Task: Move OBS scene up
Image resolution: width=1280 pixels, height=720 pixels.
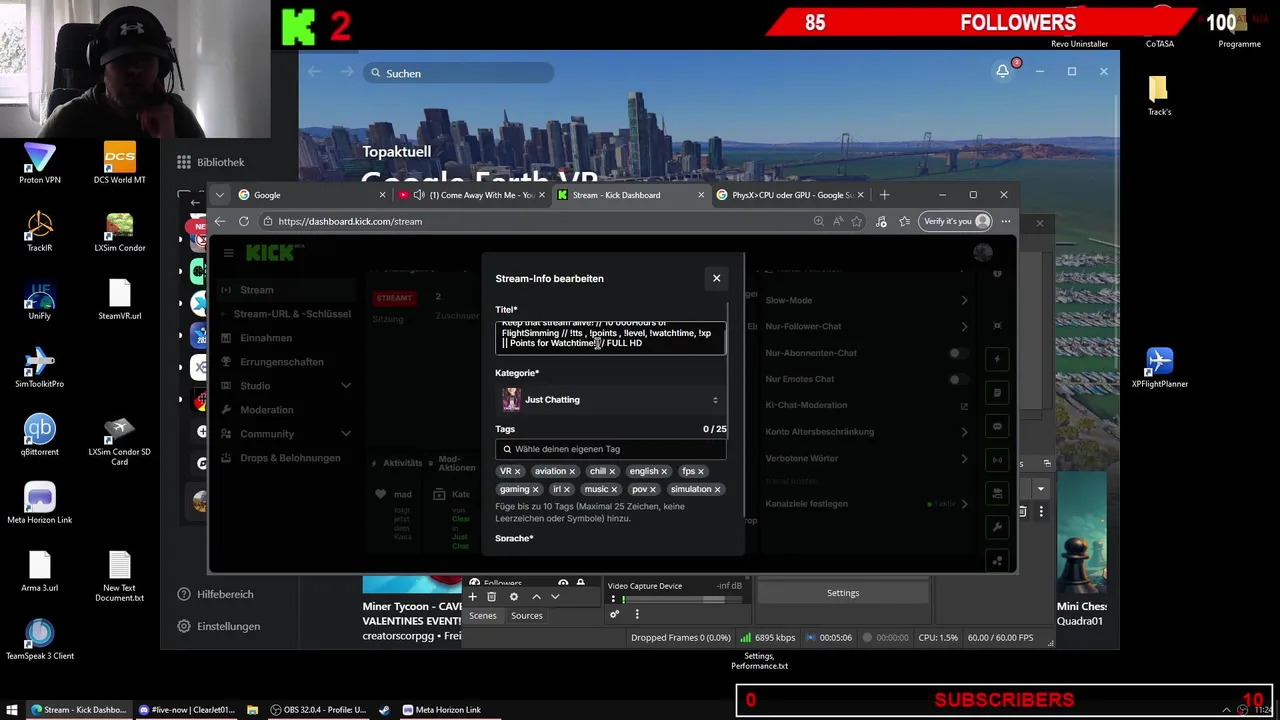Action: click(536, 597)
